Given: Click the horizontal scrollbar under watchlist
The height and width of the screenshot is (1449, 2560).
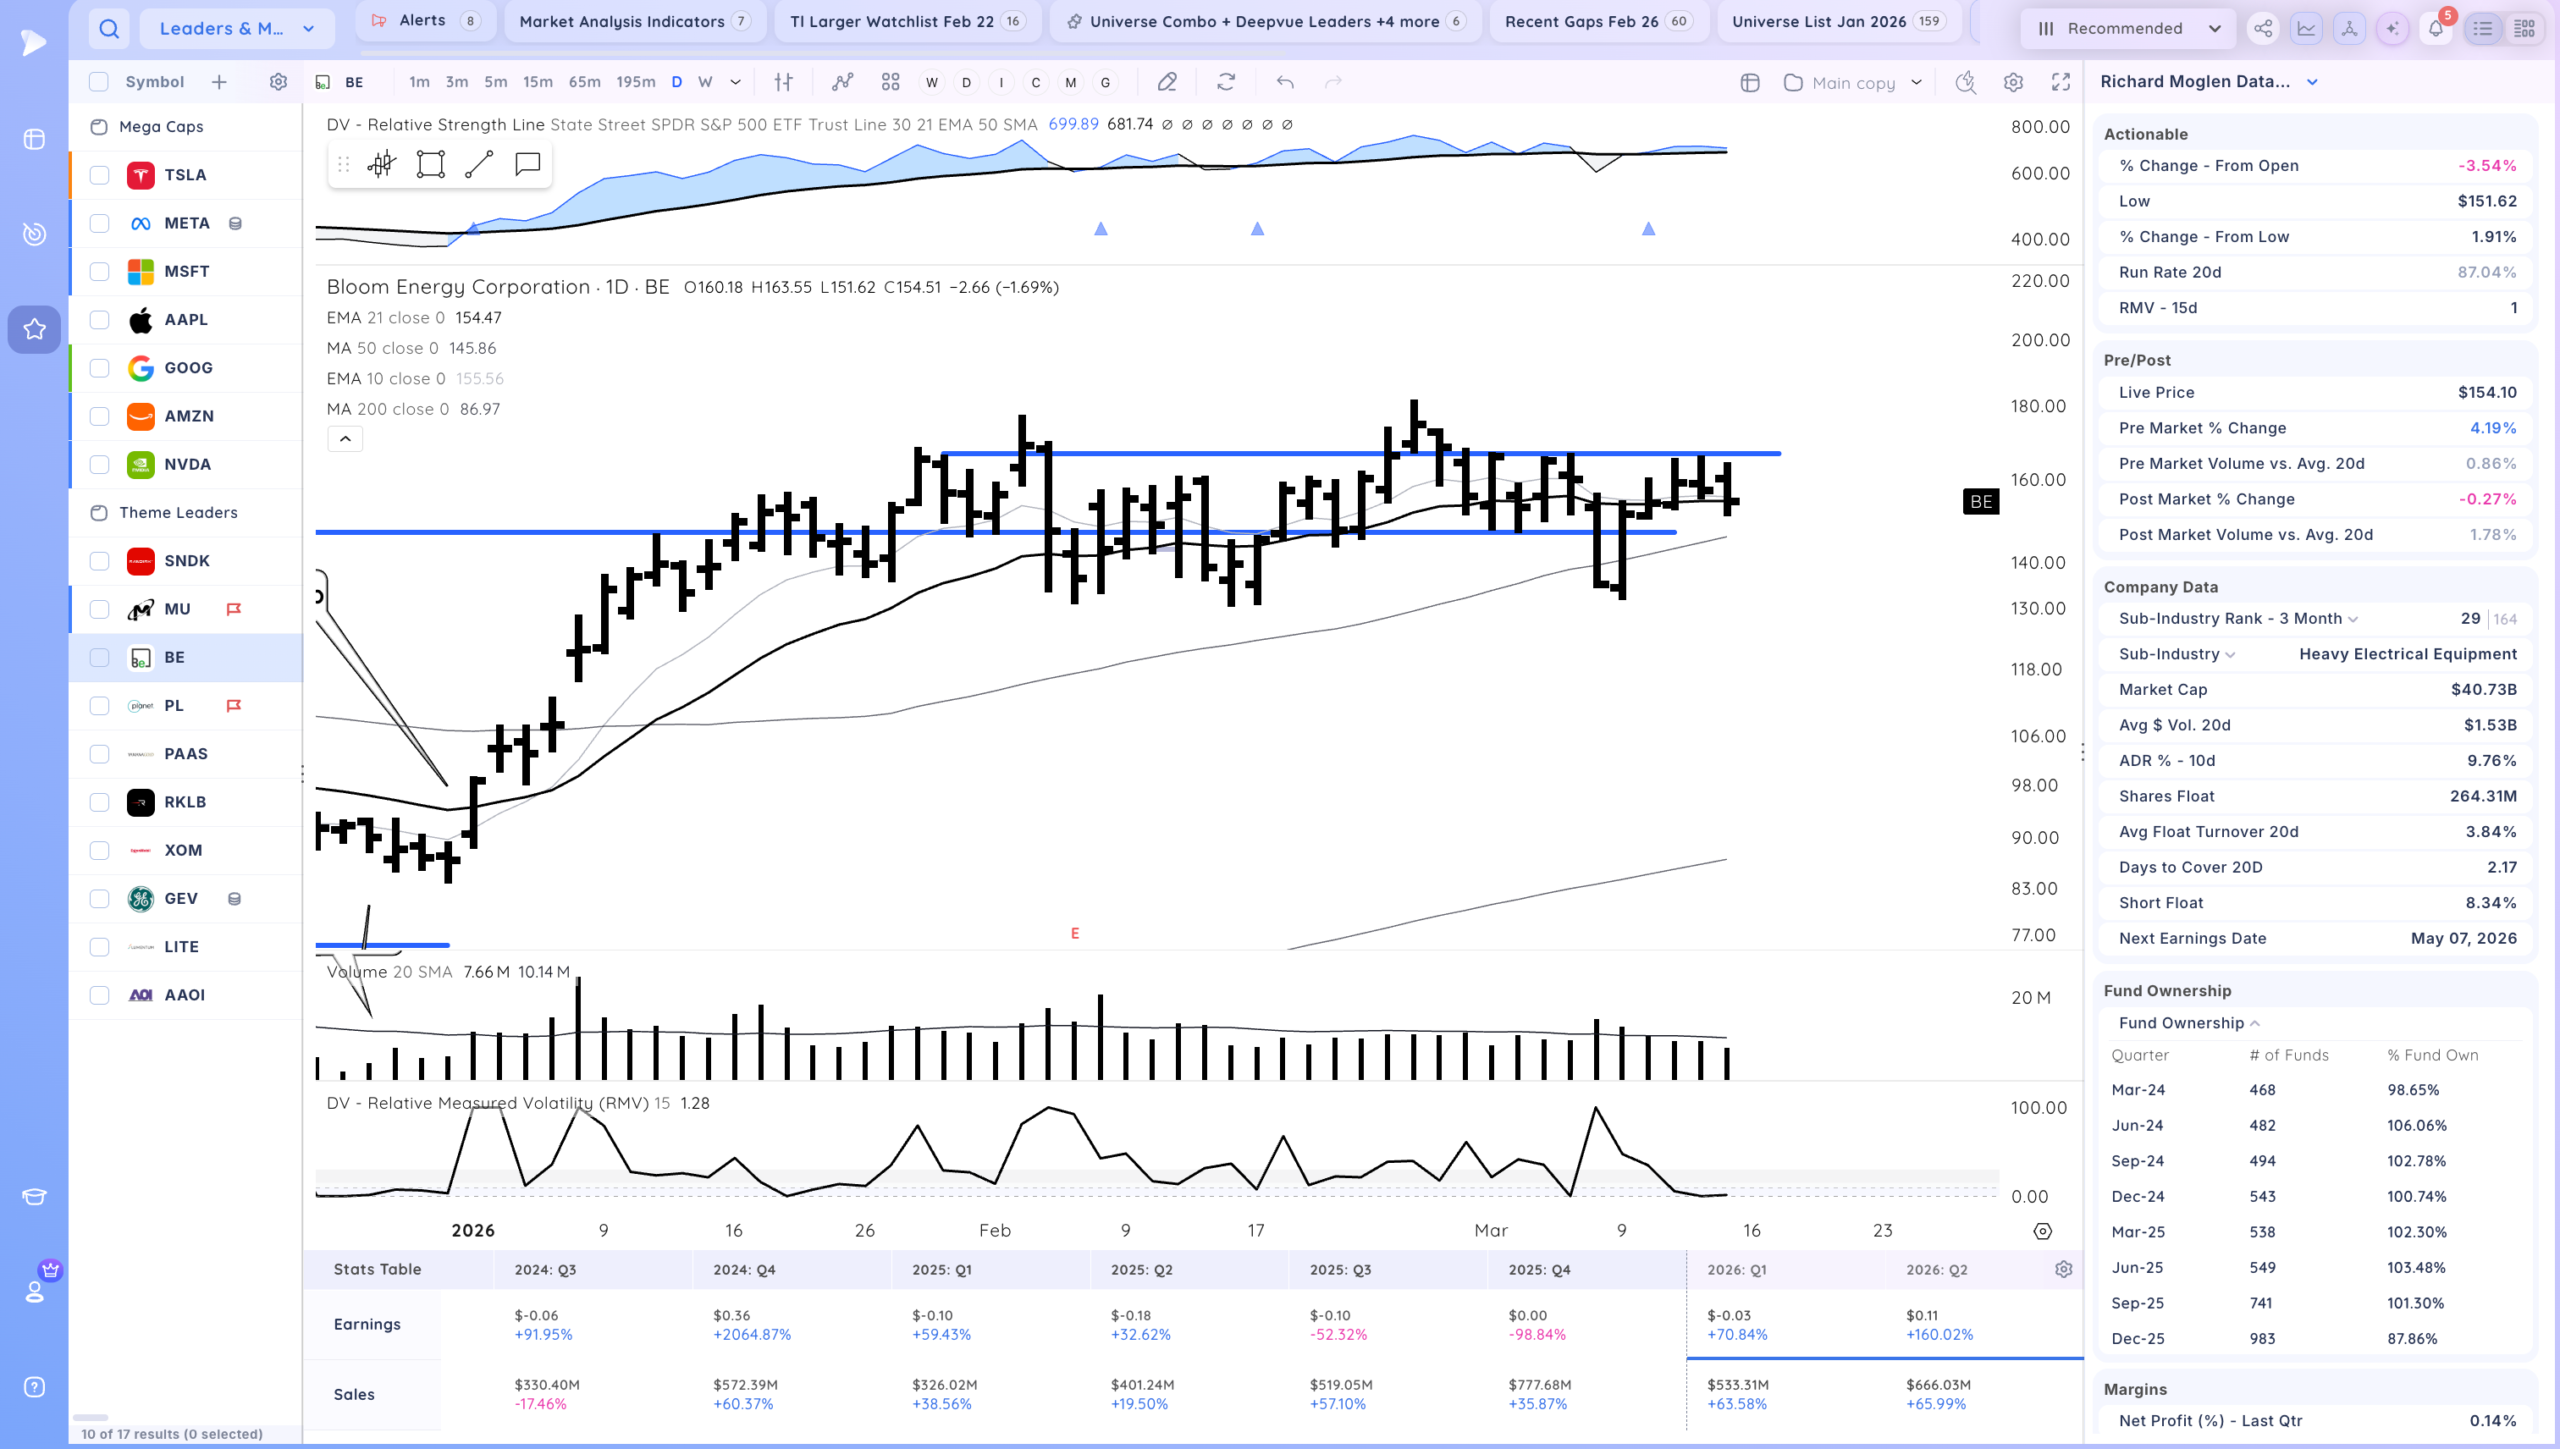Looking at the screenshot, I should pos(91,1417).
